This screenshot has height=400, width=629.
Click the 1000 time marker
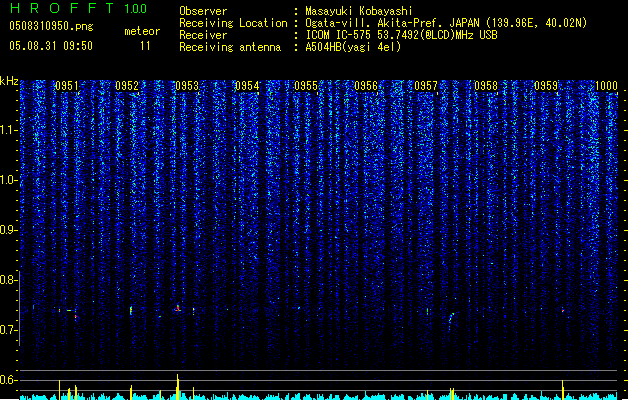click(x=606, y=86)
